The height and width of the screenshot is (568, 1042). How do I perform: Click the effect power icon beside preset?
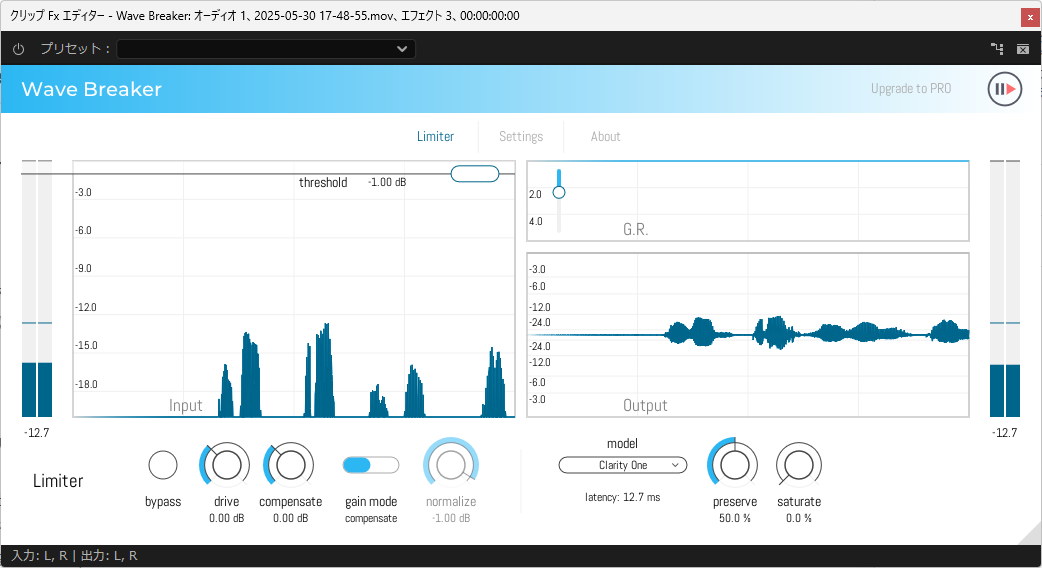(19, 49)
